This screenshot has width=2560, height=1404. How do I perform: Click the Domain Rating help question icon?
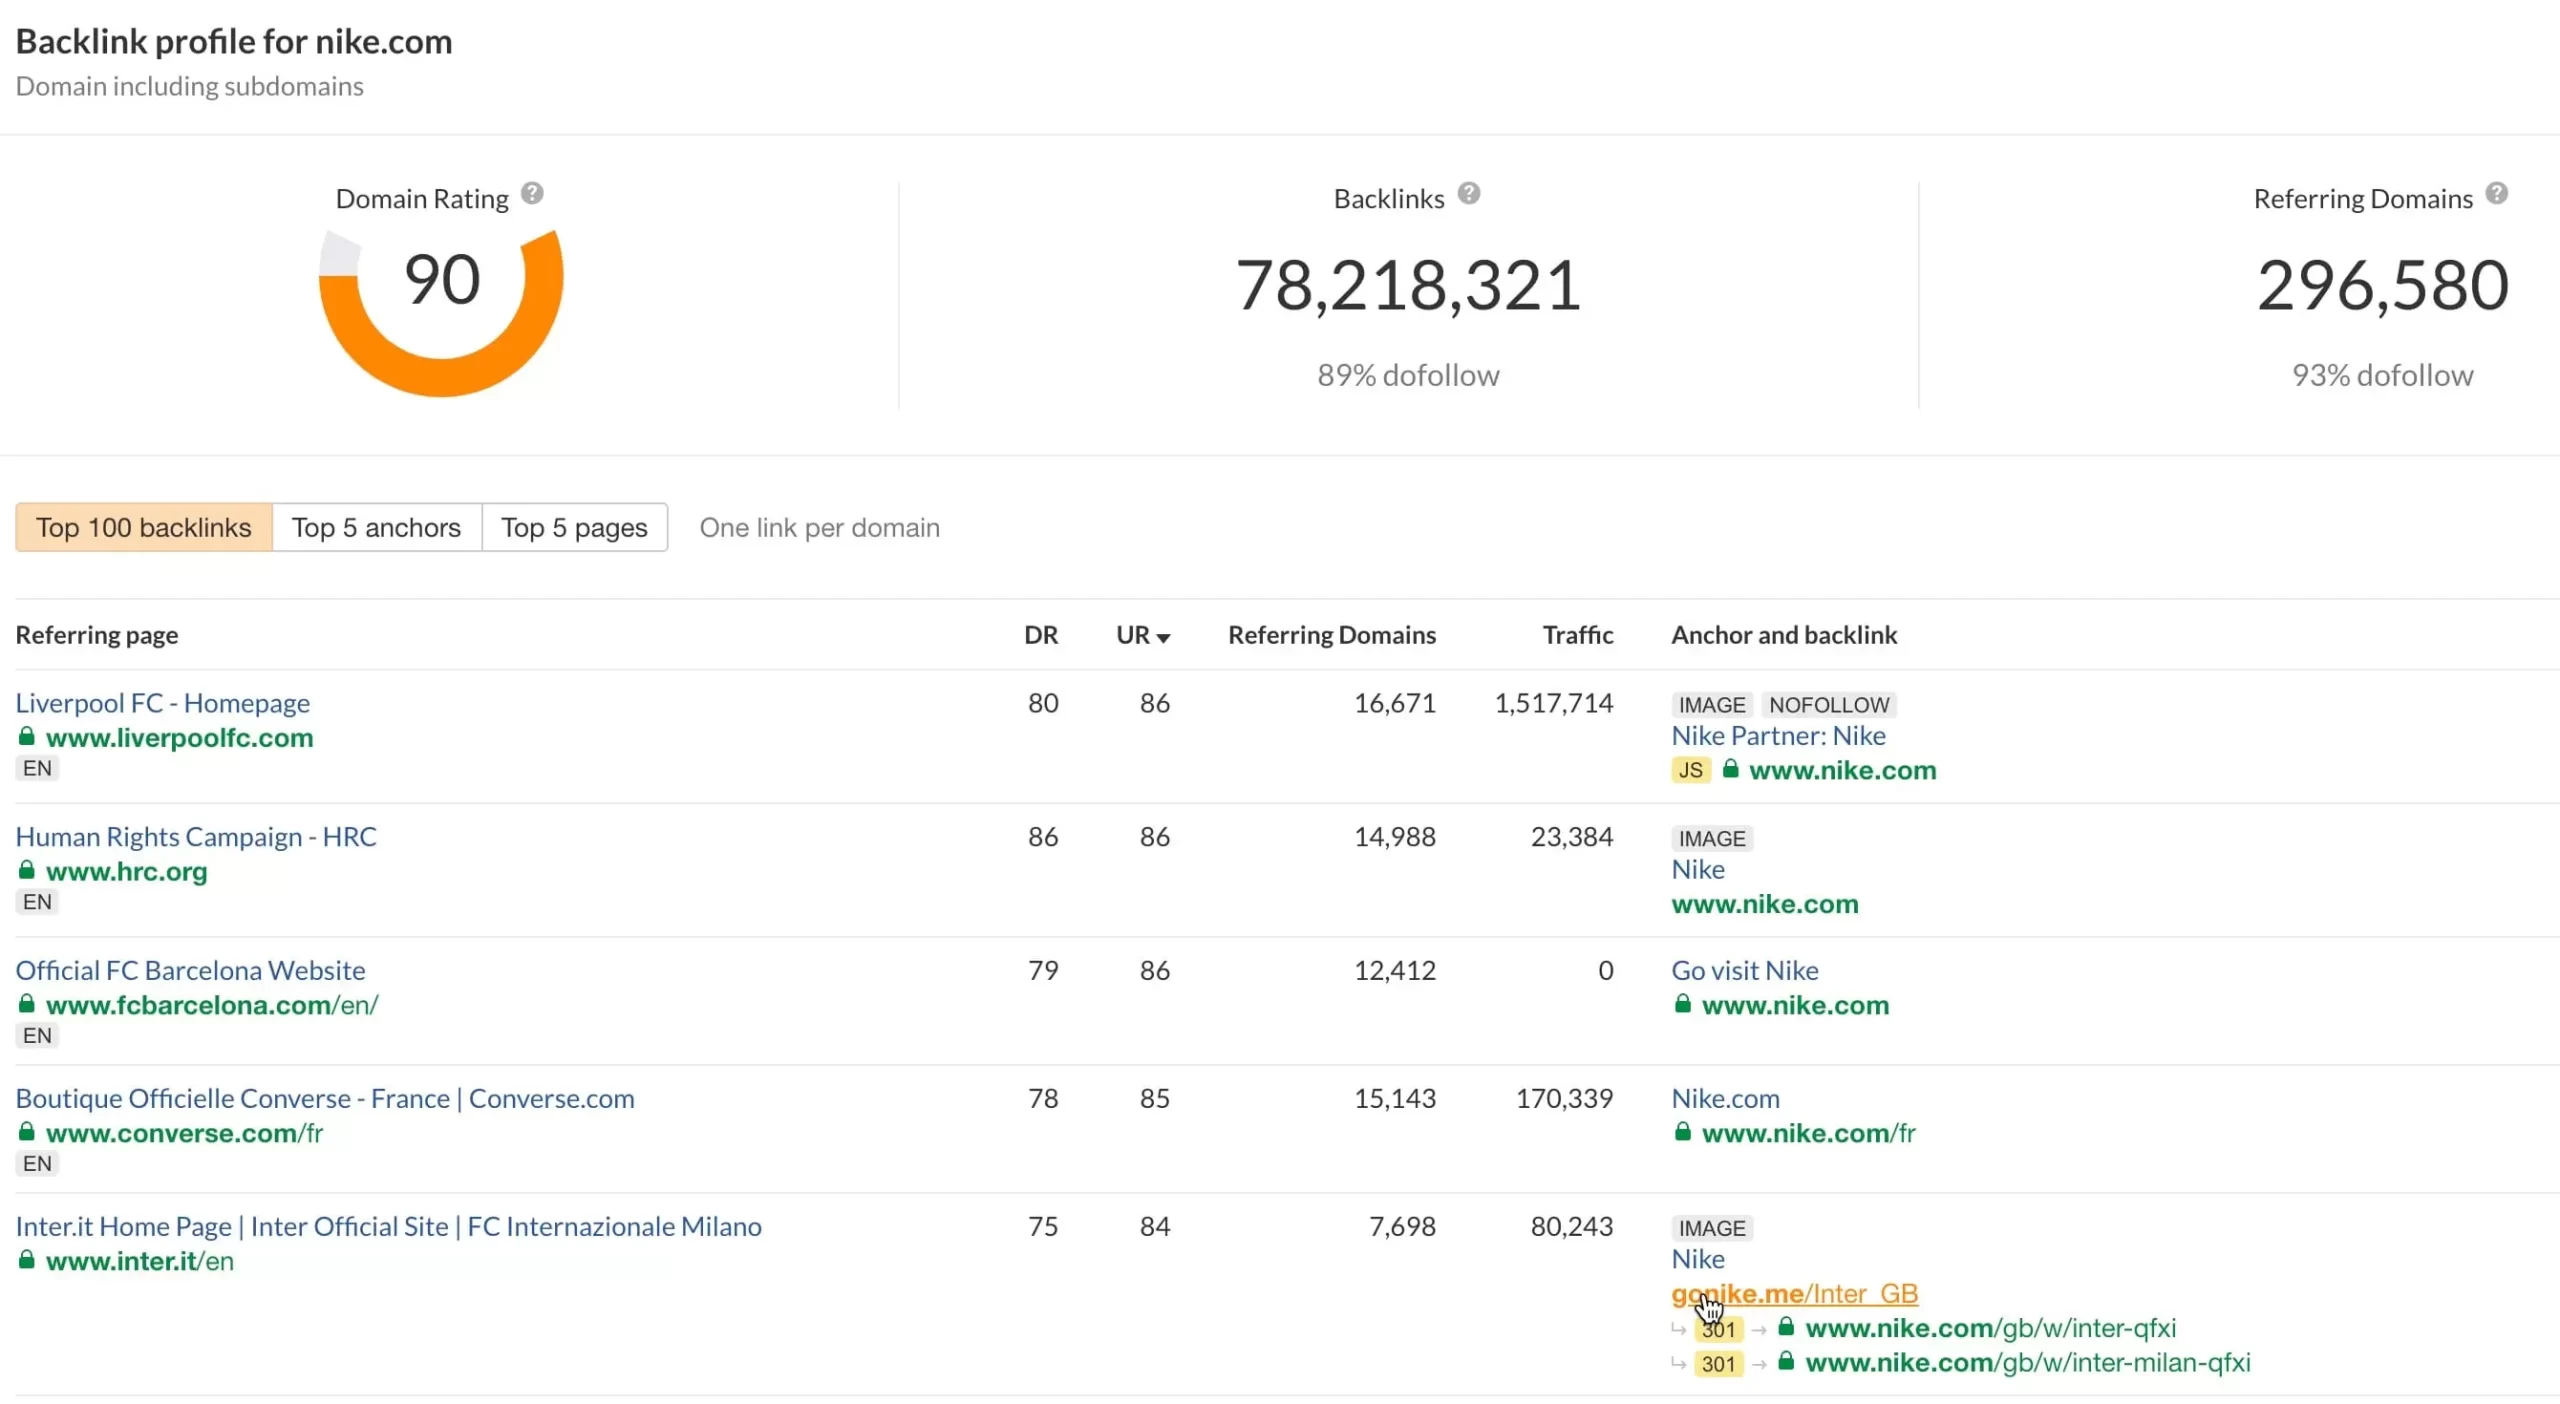click(532, 193)
